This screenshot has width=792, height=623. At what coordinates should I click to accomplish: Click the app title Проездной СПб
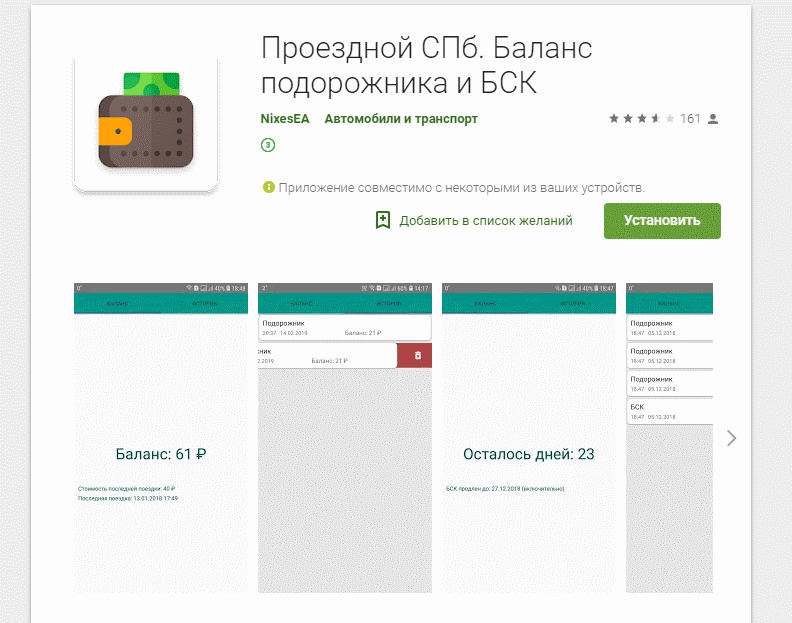[x=426, y=65]
